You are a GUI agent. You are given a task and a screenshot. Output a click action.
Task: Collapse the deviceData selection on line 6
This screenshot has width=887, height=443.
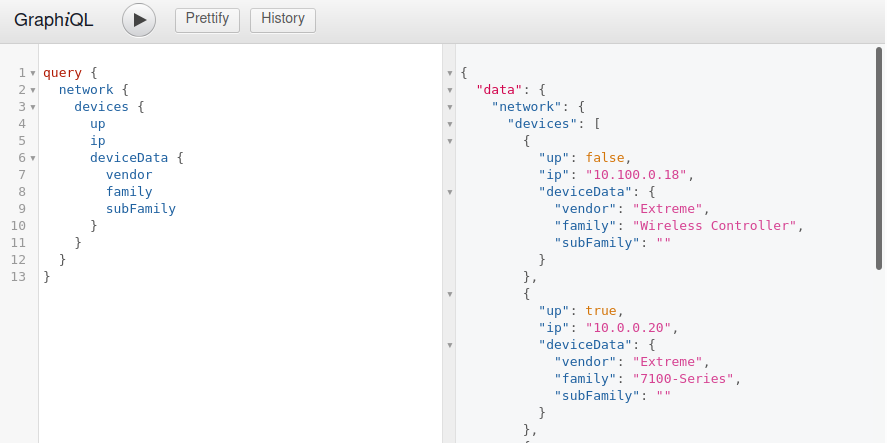click(x=32, y=158)
